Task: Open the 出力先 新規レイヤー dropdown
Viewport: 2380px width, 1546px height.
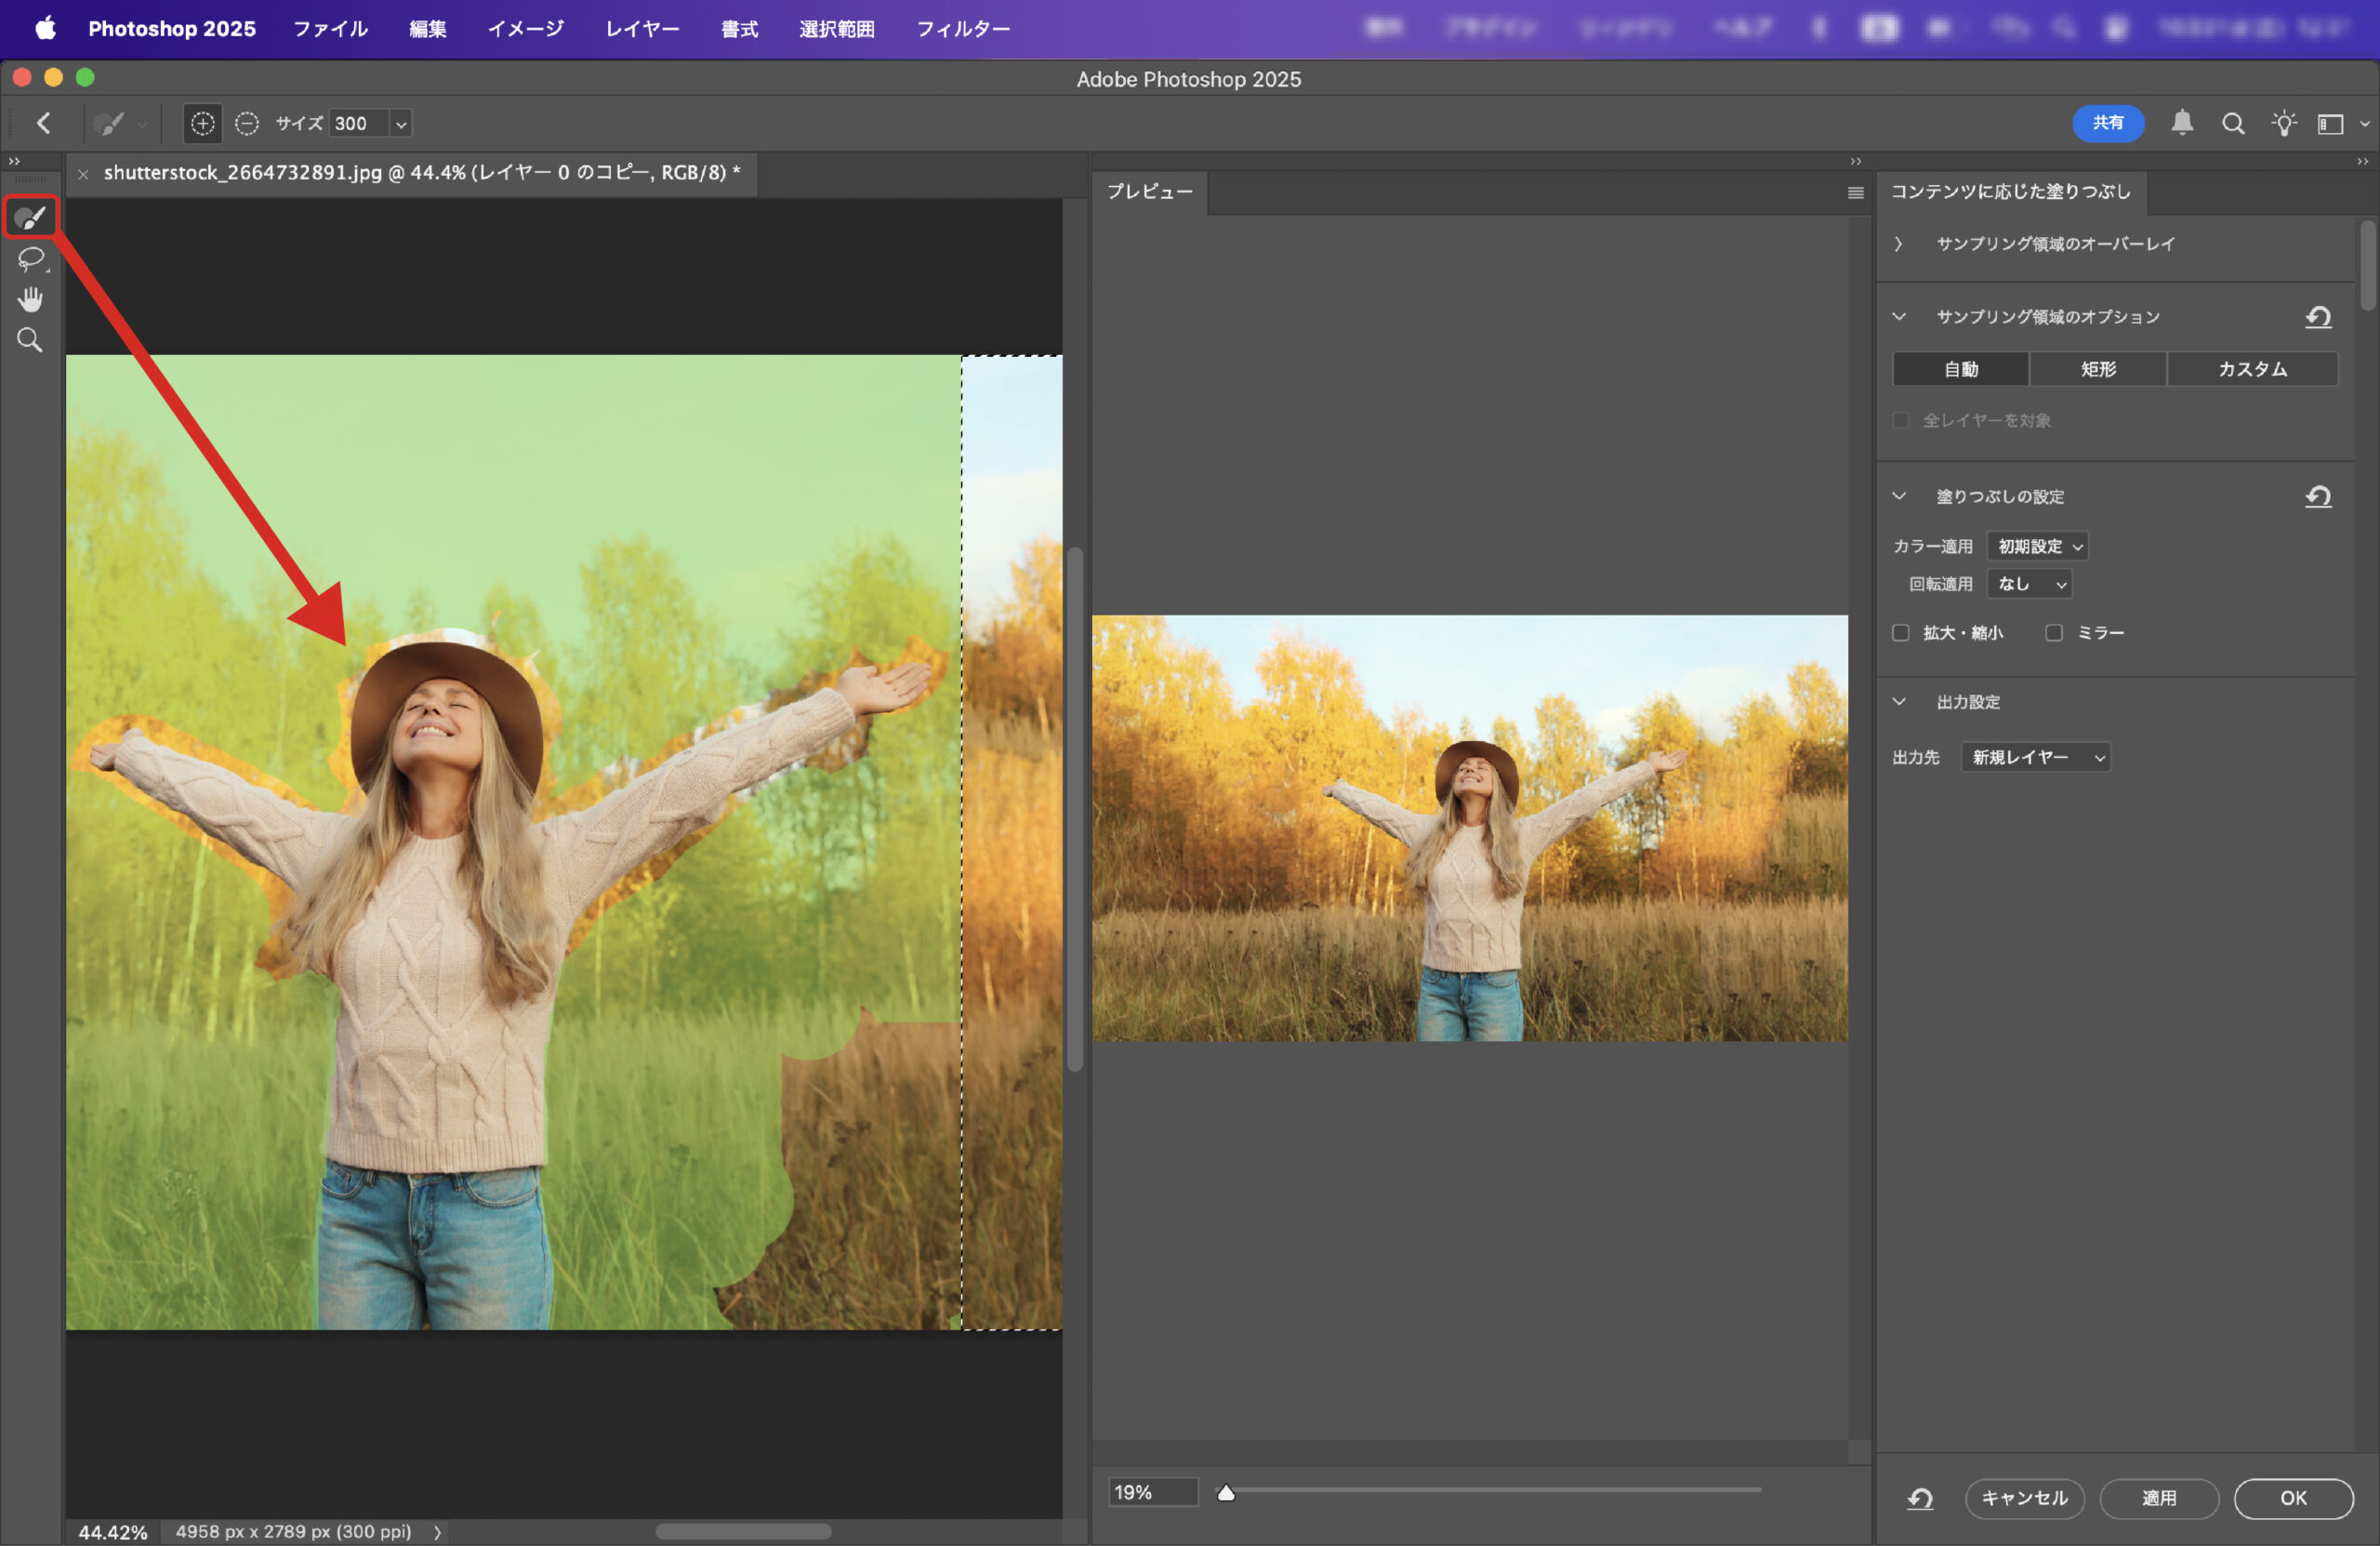Action: tap(2035, 757)
